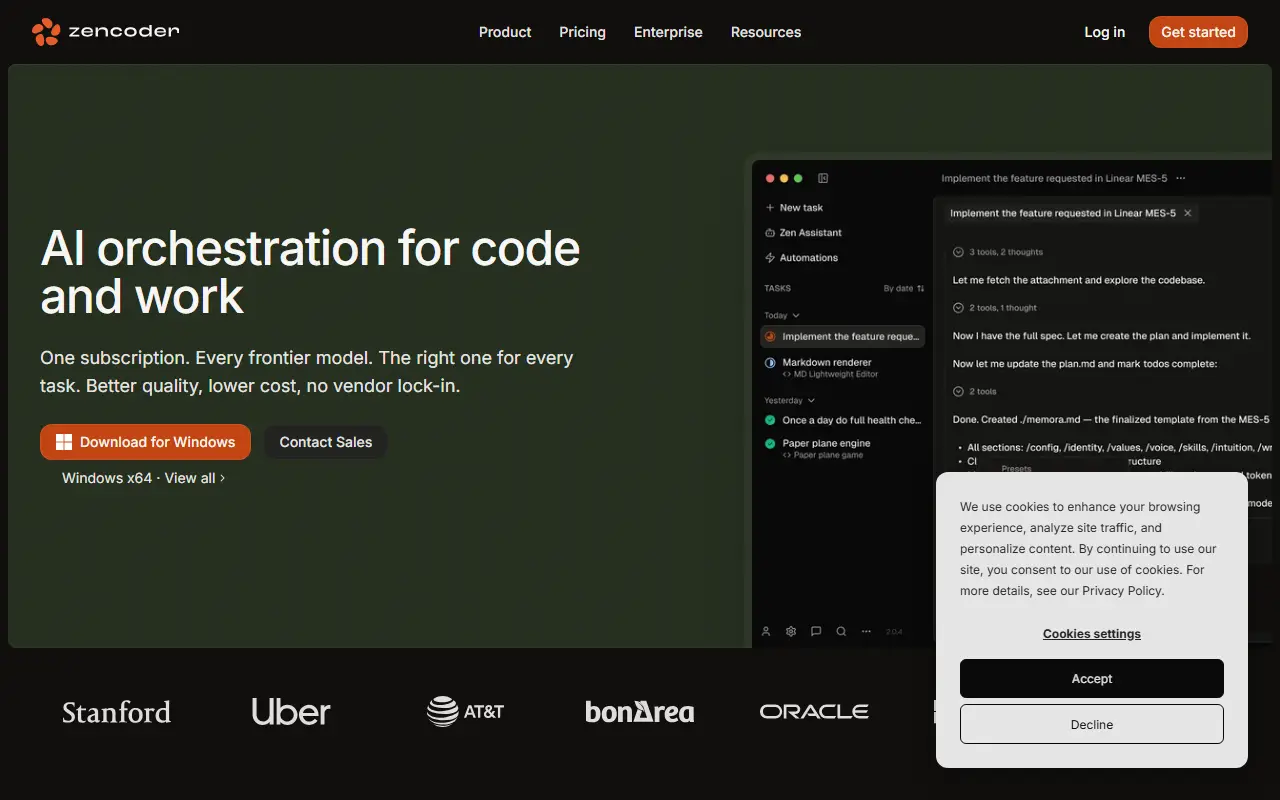The image size is (1280, 800).
Task: Click the Get started button
Action: [x=1198, y=32]
